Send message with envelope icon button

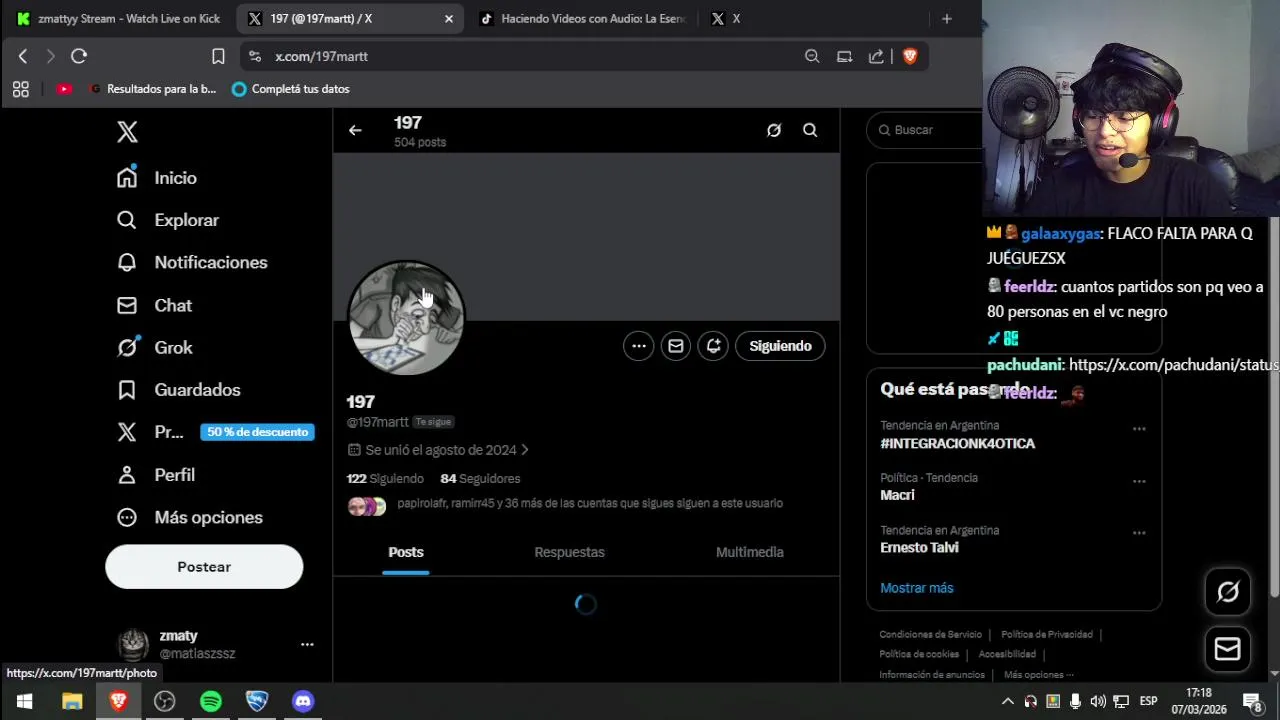point(676,346)
